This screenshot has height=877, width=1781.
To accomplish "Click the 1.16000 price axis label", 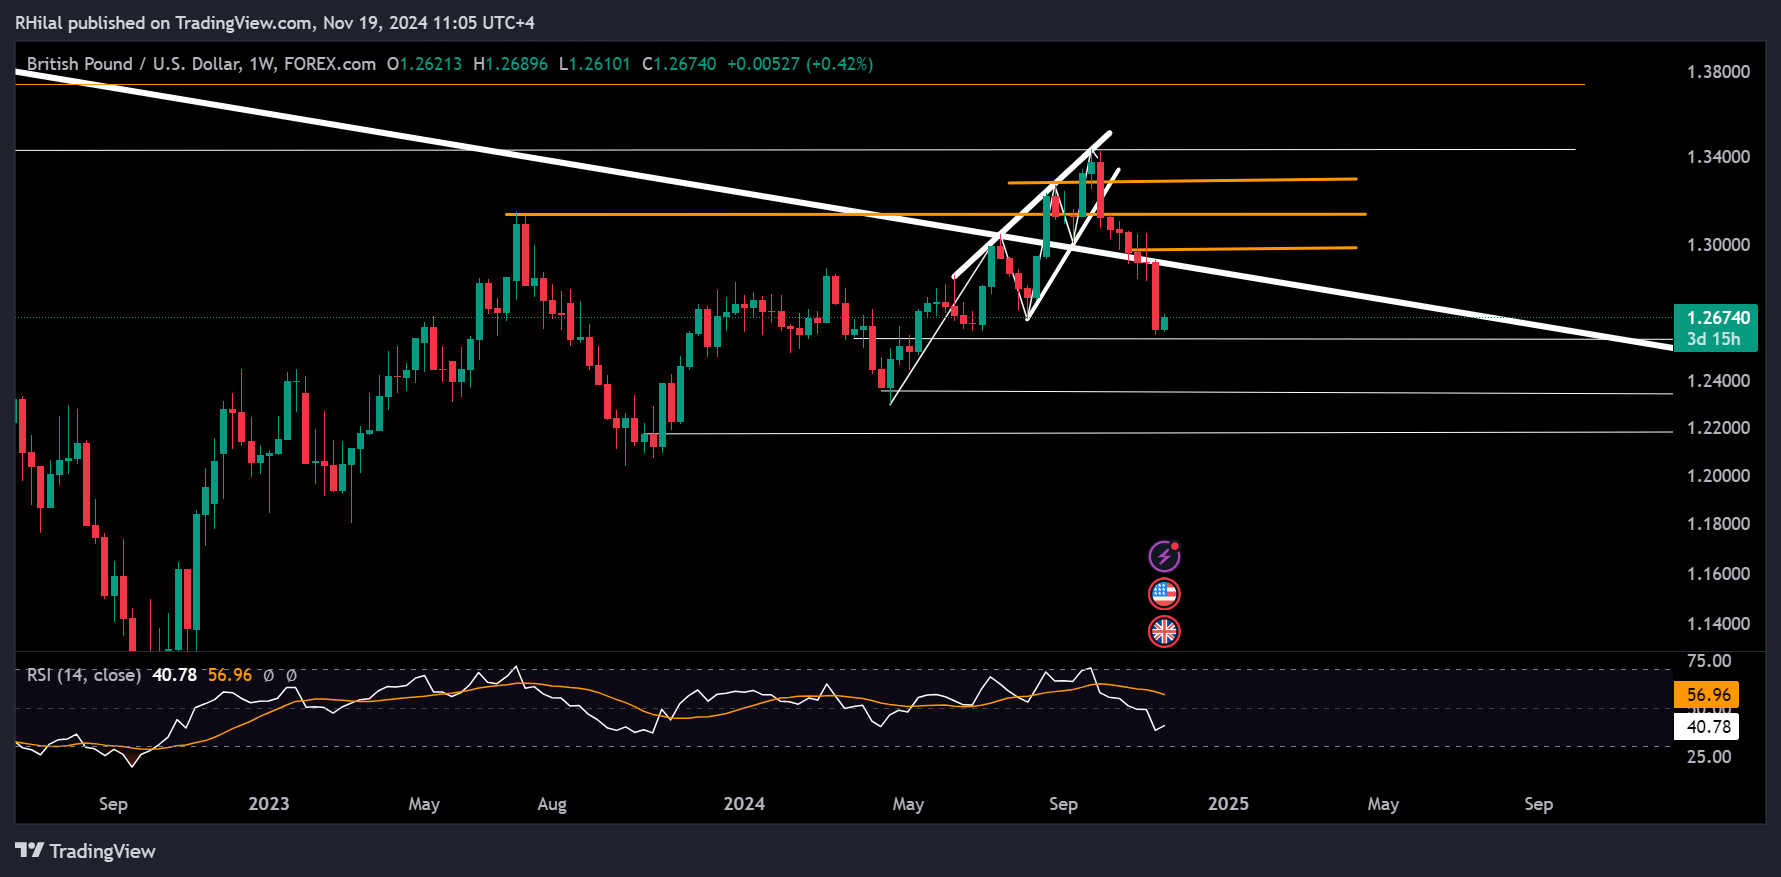I will click(1718, 574).
